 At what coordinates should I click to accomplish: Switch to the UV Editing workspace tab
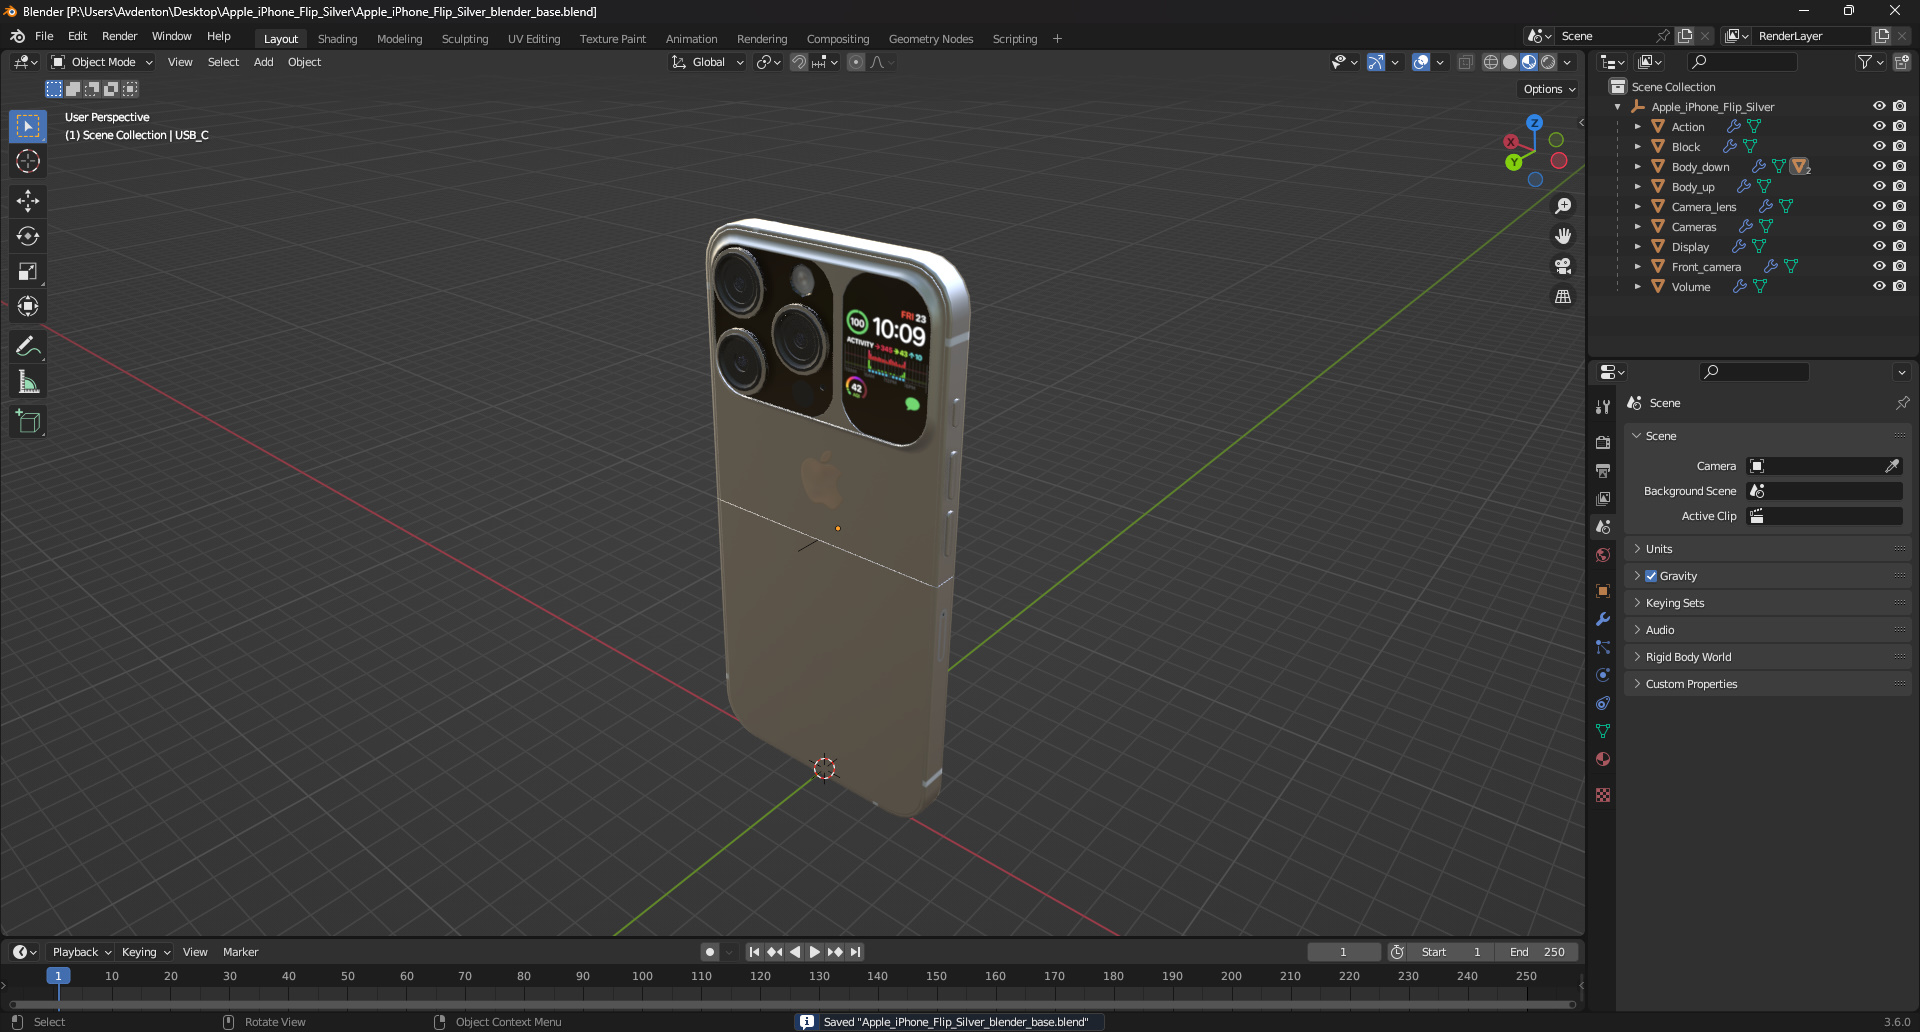(534, 39)
